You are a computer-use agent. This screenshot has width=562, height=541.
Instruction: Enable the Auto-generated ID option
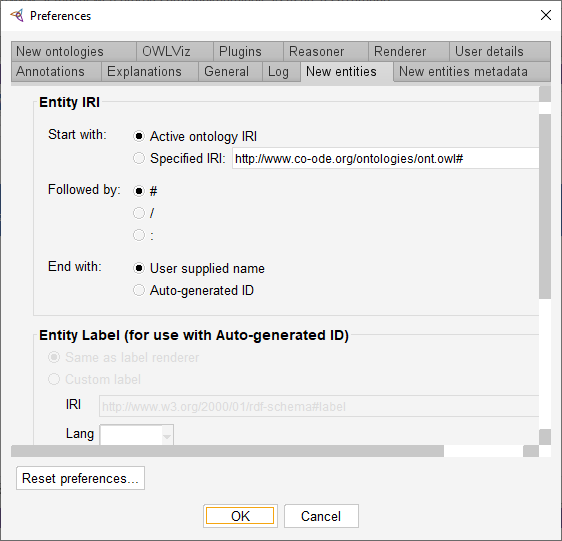(139, 290)
